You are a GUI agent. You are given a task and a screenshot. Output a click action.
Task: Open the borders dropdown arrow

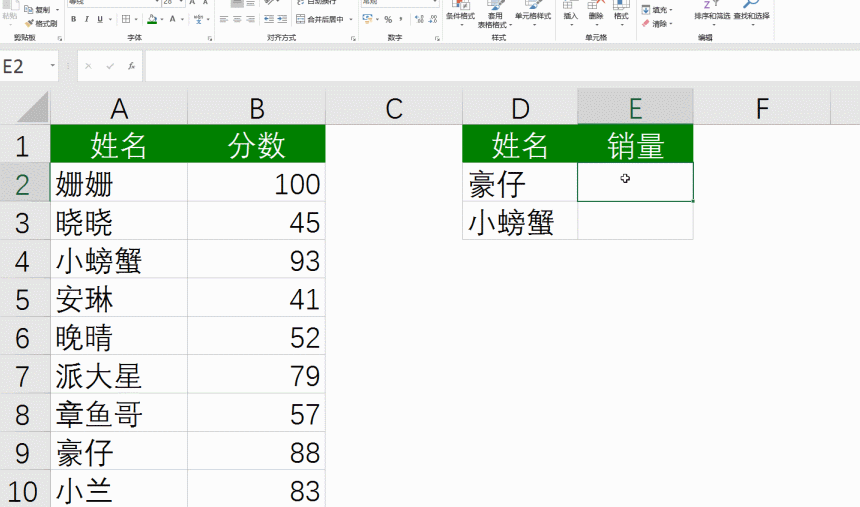[136, 19]
